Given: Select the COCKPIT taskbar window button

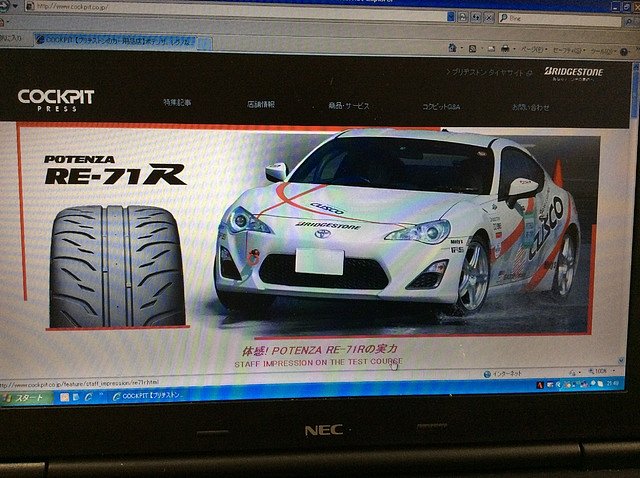Looking at the screenshot, I should [149, 396].
